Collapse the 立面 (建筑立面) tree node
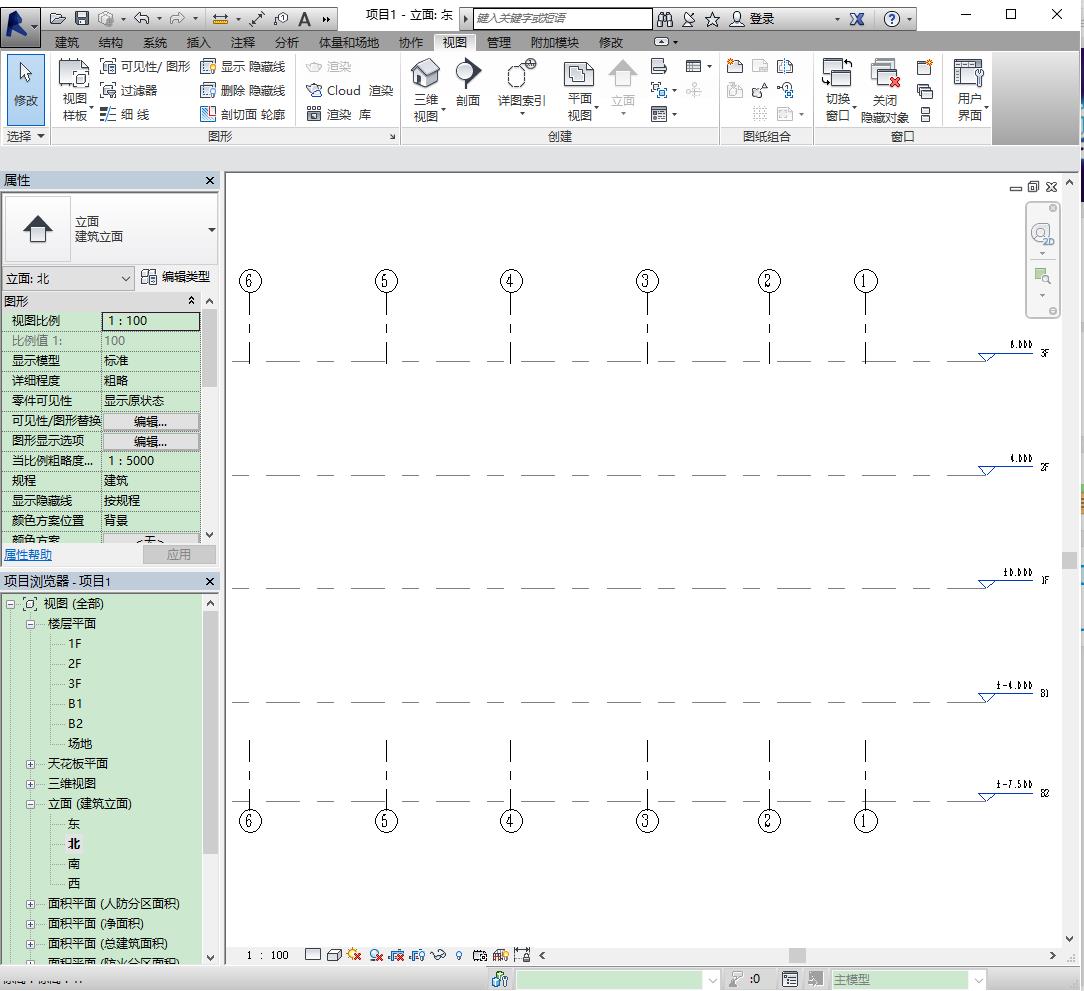 30,804
